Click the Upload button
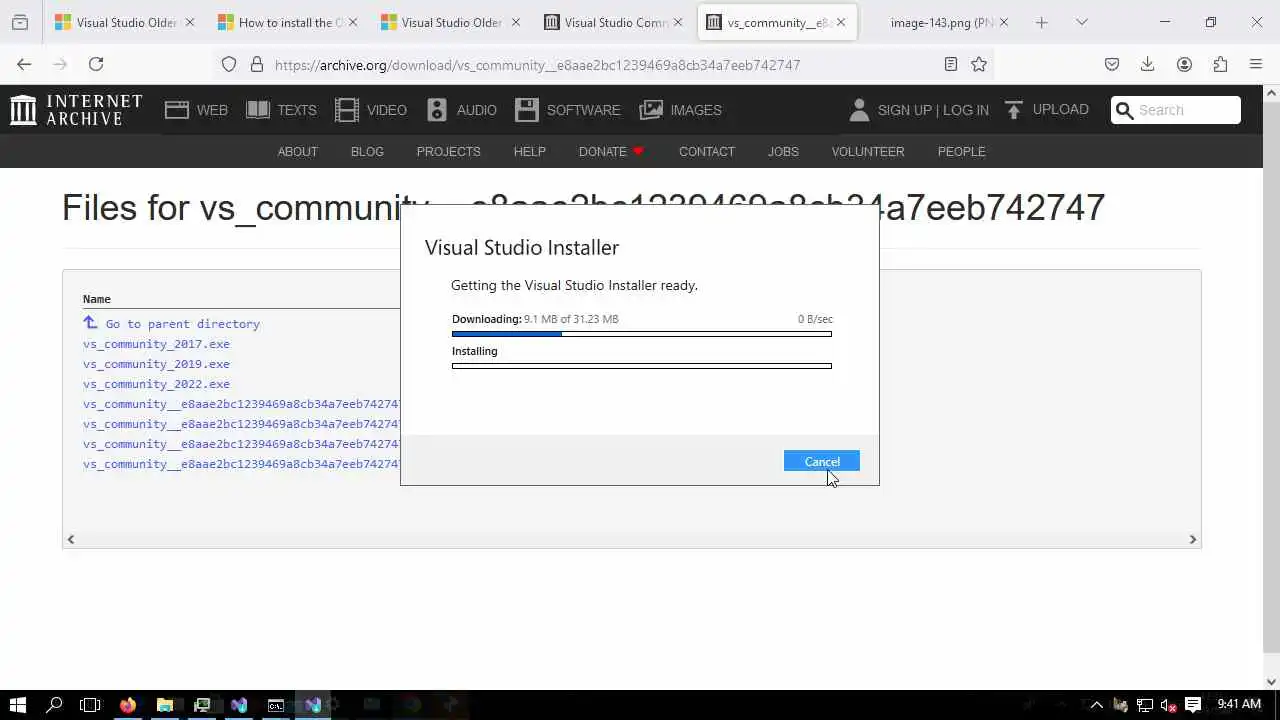 1047,110
